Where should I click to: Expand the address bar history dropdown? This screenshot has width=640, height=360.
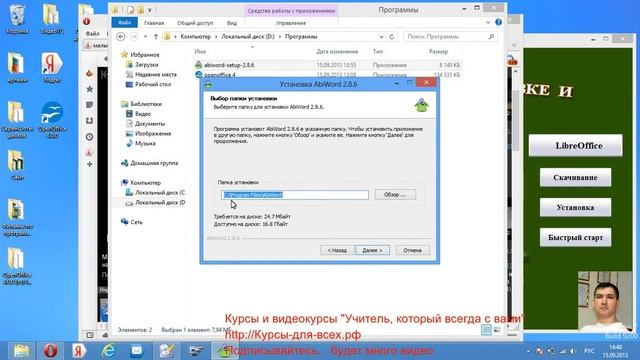(x=381, y=37)
